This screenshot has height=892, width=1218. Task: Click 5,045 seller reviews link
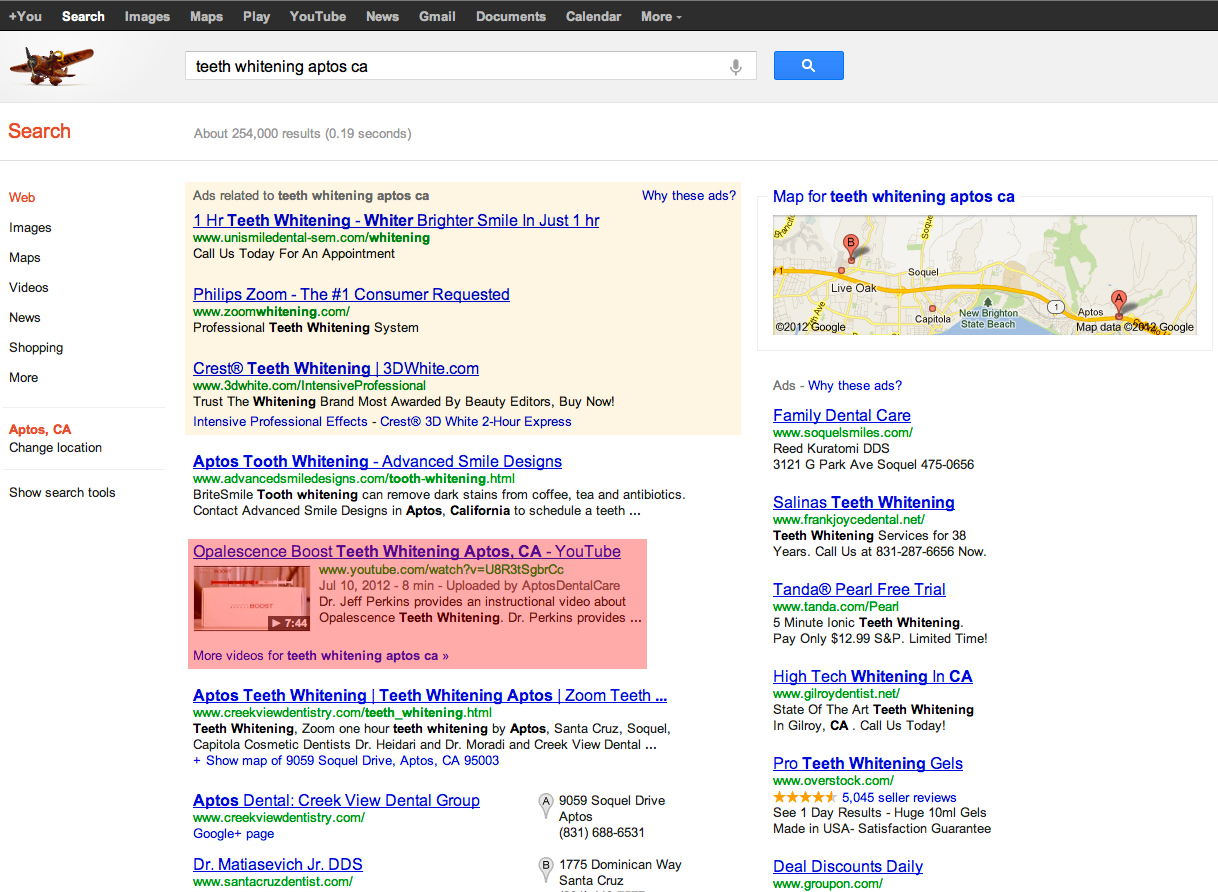tap(899, 798)
